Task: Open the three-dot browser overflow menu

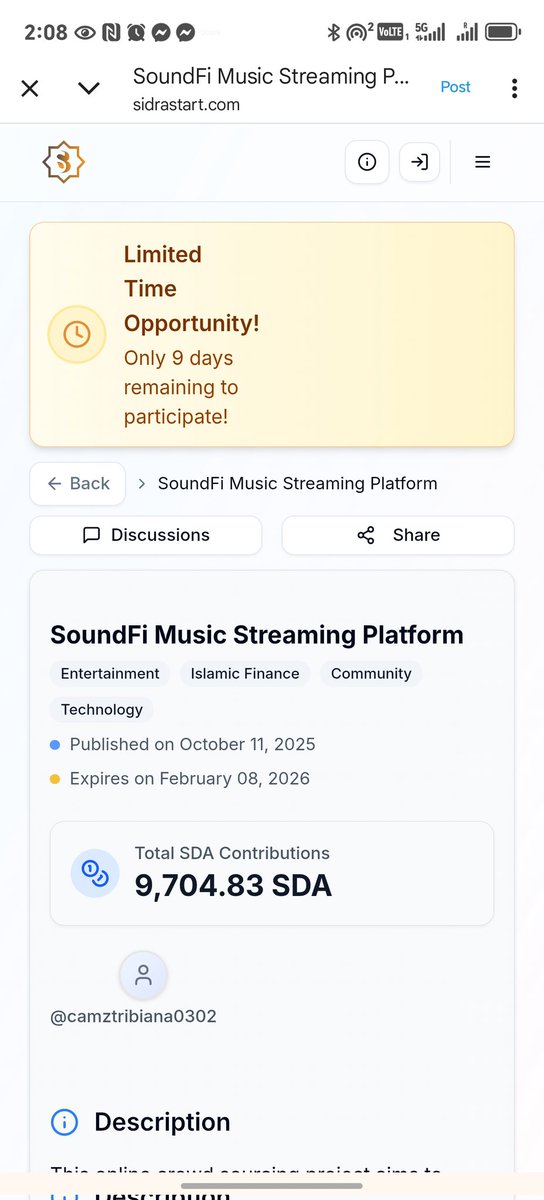Action: [514, 88]
